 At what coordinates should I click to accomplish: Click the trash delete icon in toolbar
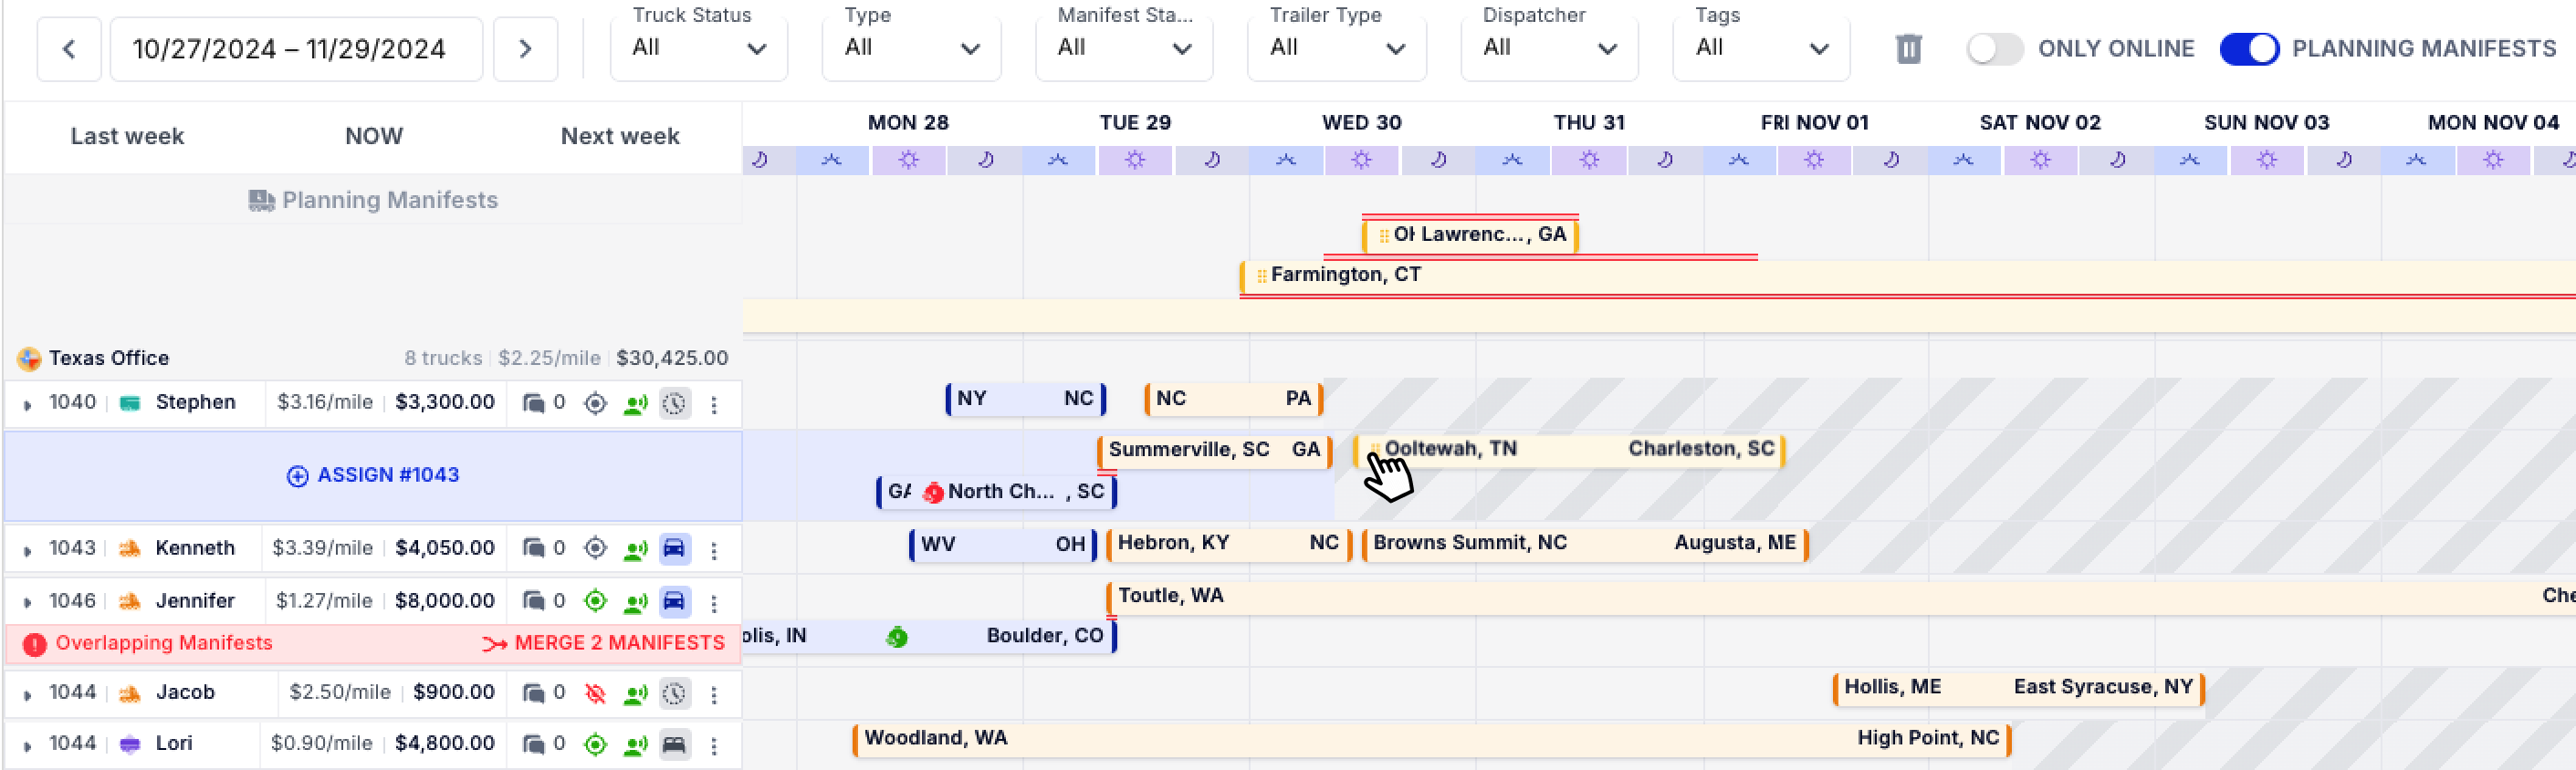(x=1908, y=49)
